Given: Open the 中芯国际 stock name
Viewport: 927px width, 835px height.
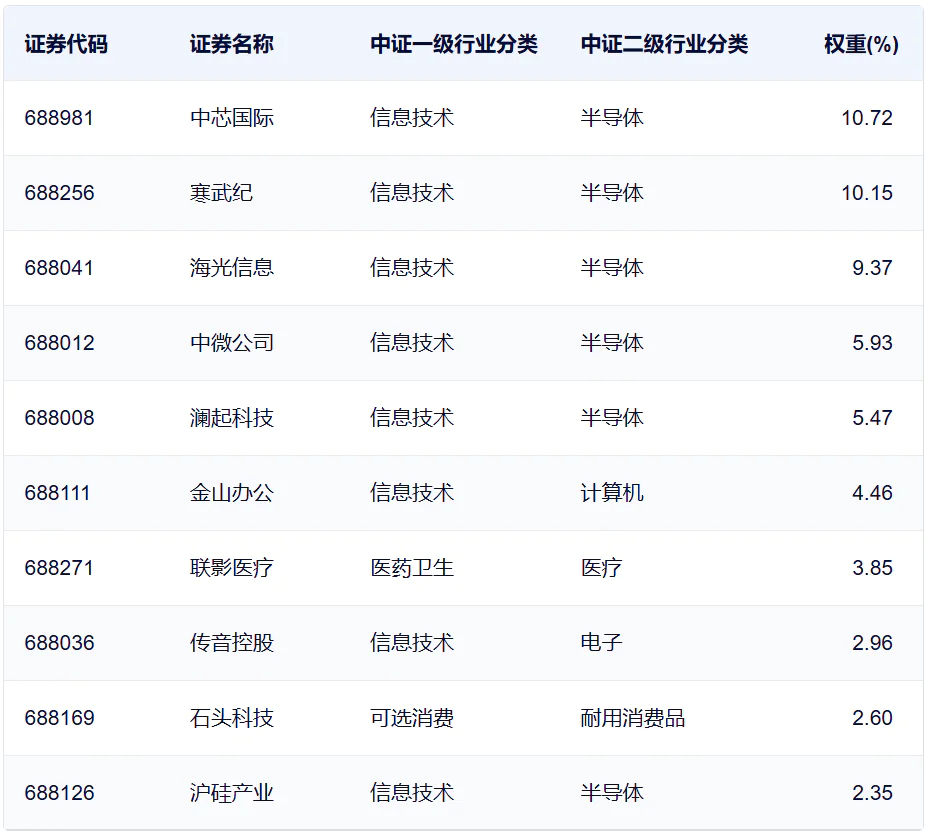Looking at the screenshot, I should coord(232,118).
